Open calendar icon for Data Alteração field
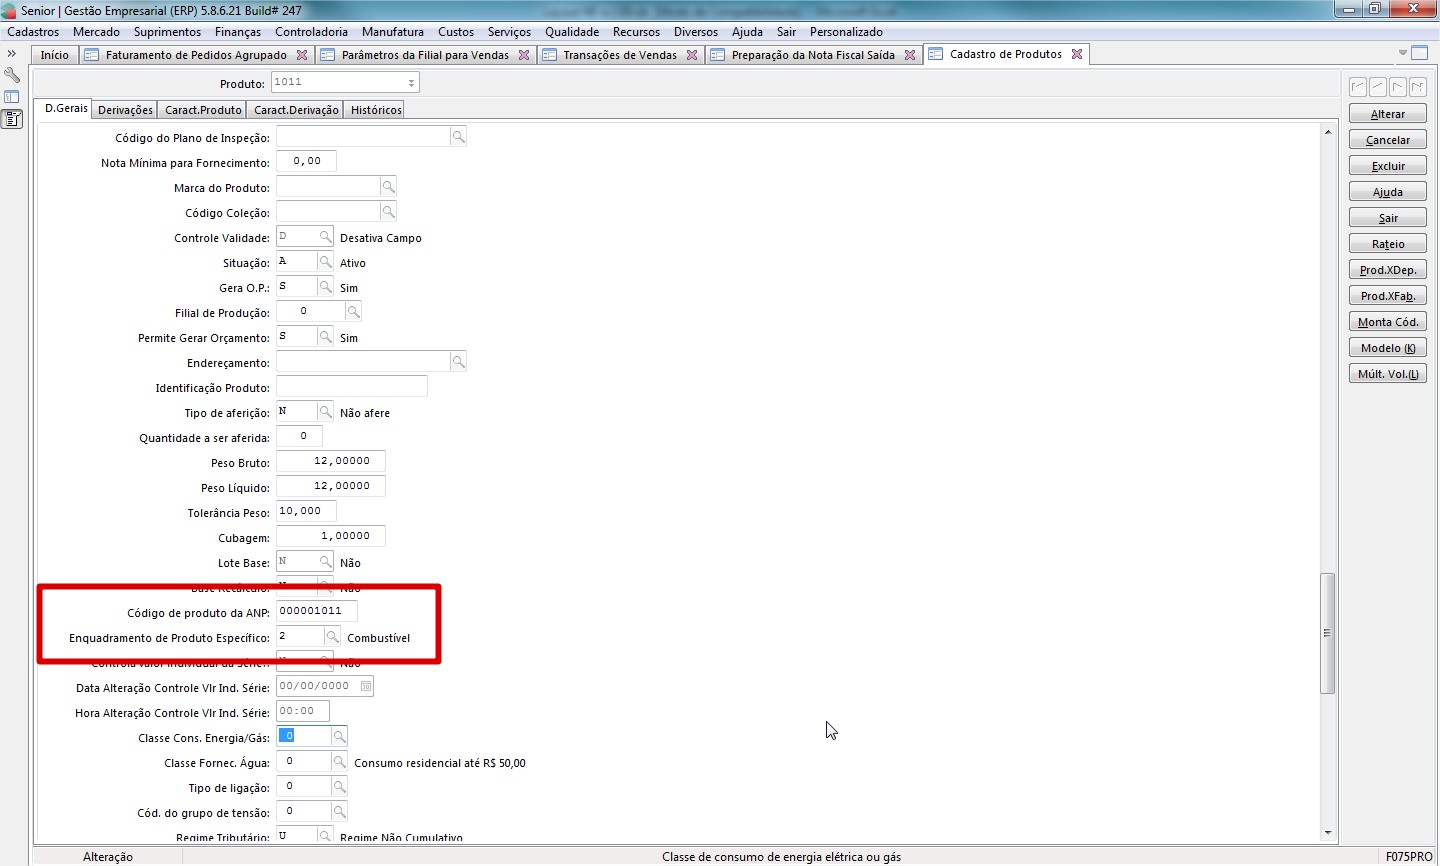Image resolution: width=1440 pixels, height=866 pixels. pos(366,686)
